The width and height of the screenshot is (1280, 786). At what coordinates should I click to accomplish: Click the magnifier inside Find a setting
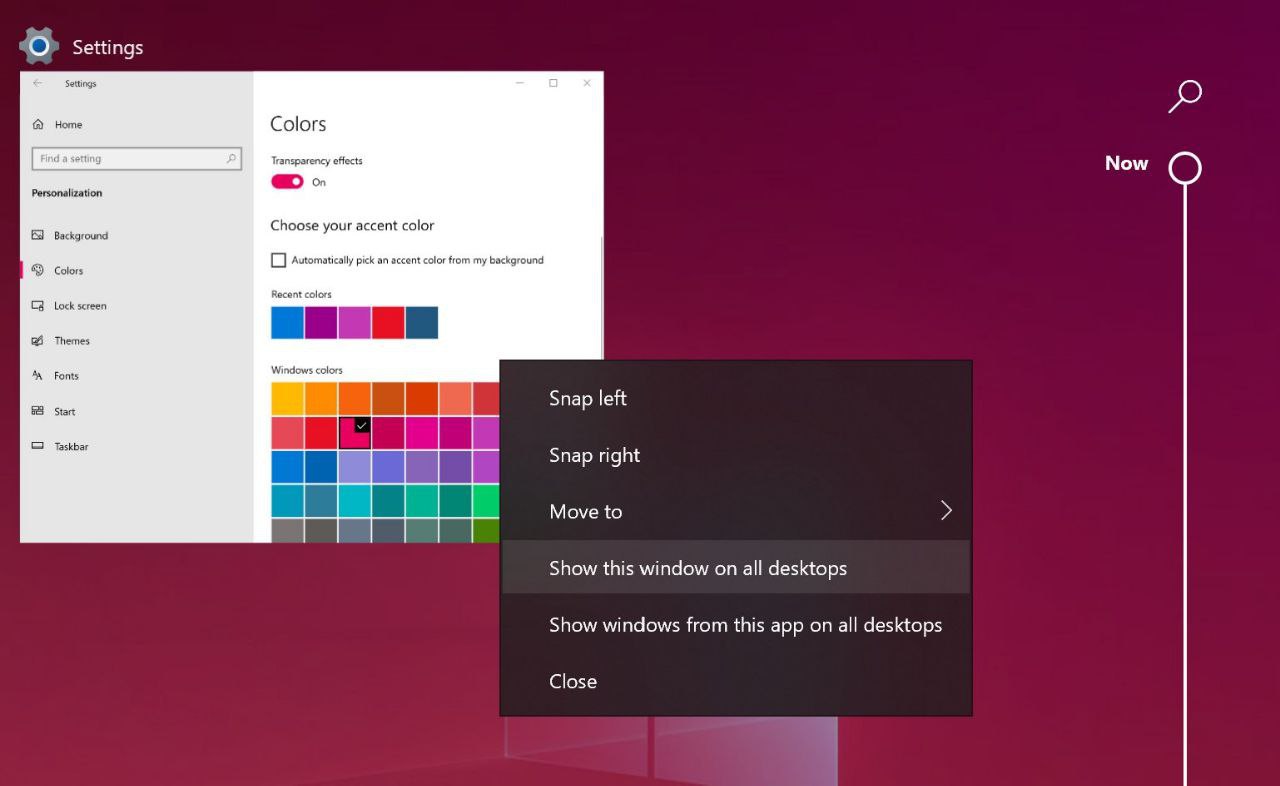[231, 158]
